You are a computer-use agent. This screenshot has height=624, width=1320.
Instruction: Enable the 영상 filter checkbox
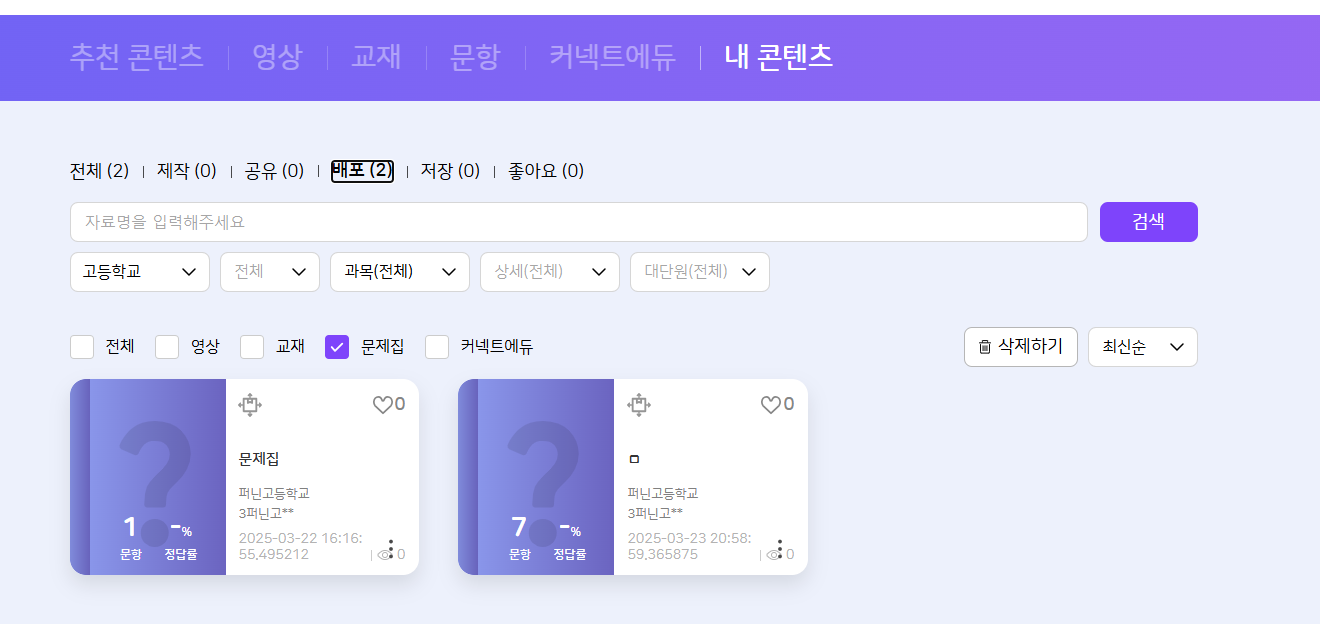pos(167,347)
